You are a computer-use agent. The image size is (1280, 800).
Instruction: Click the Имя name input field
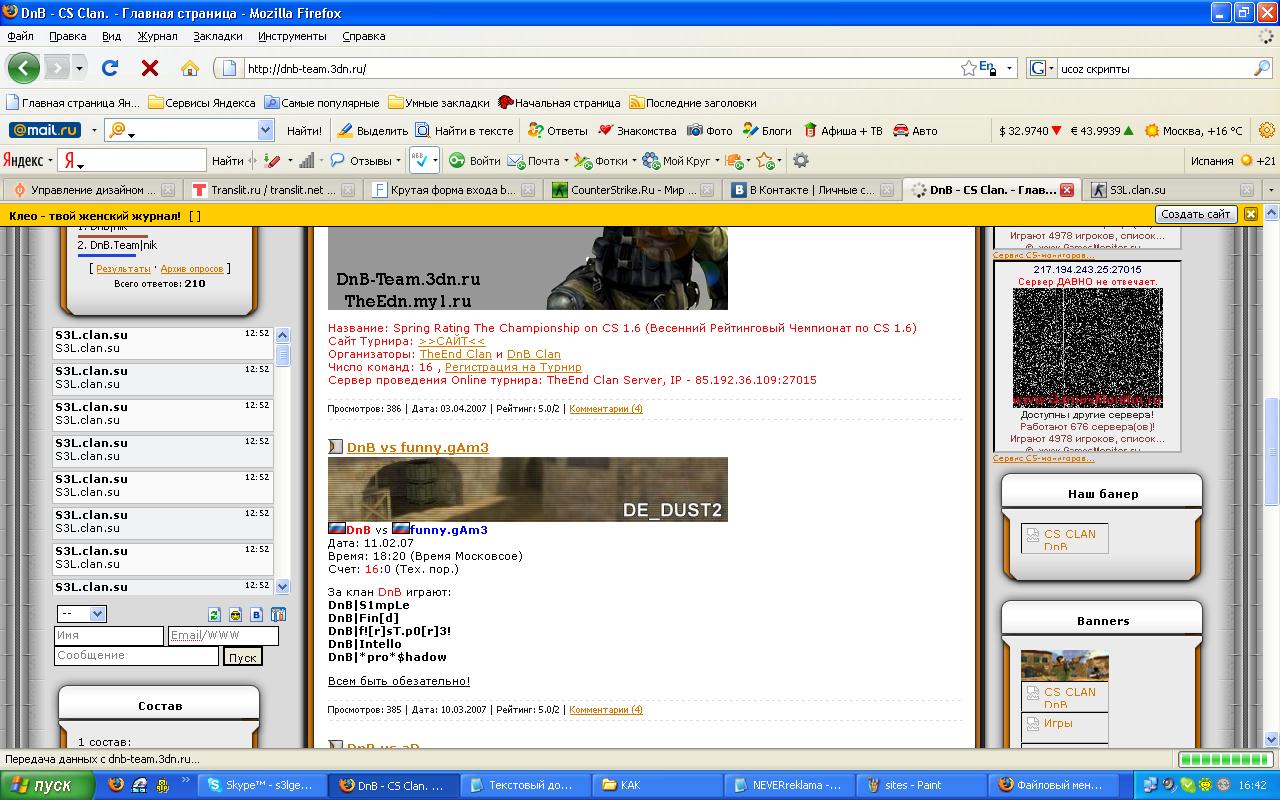coord(109,635)
